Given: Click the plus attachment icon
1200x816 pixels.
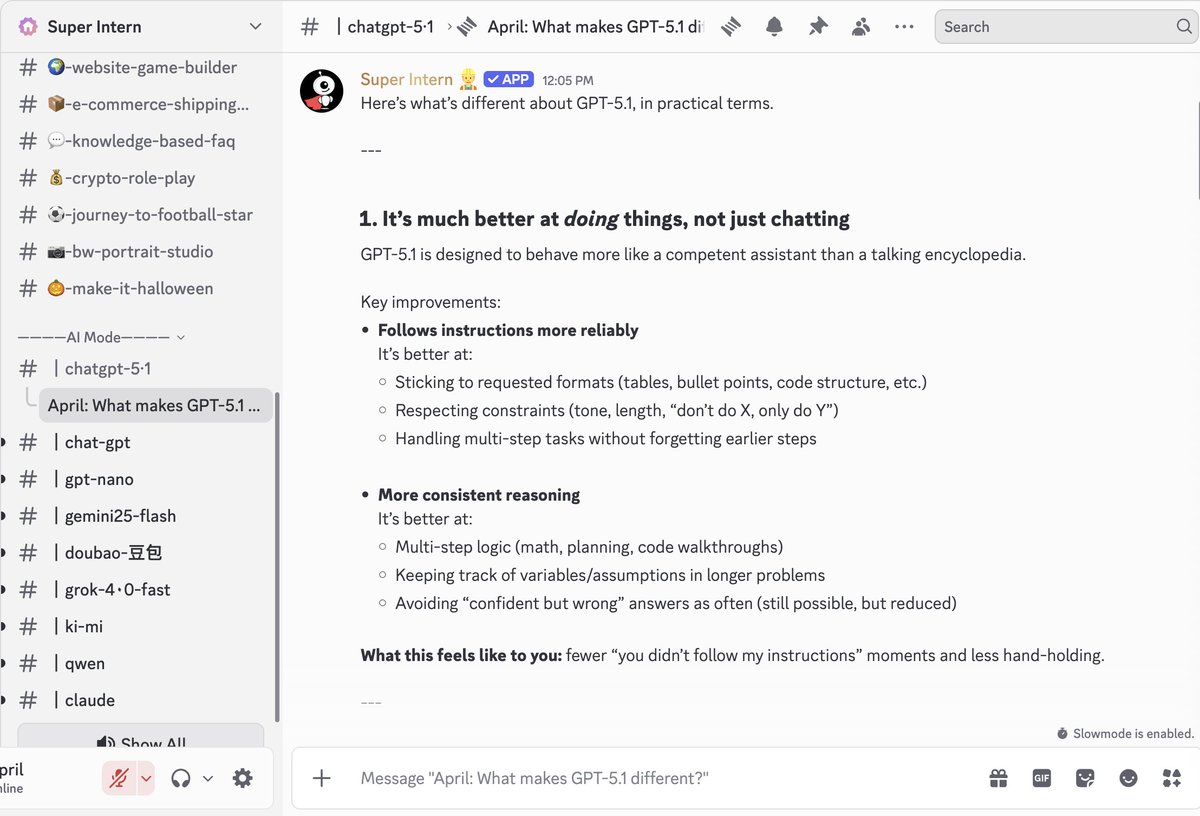Looking at the screenshot, I should click(x=320, y=777).
